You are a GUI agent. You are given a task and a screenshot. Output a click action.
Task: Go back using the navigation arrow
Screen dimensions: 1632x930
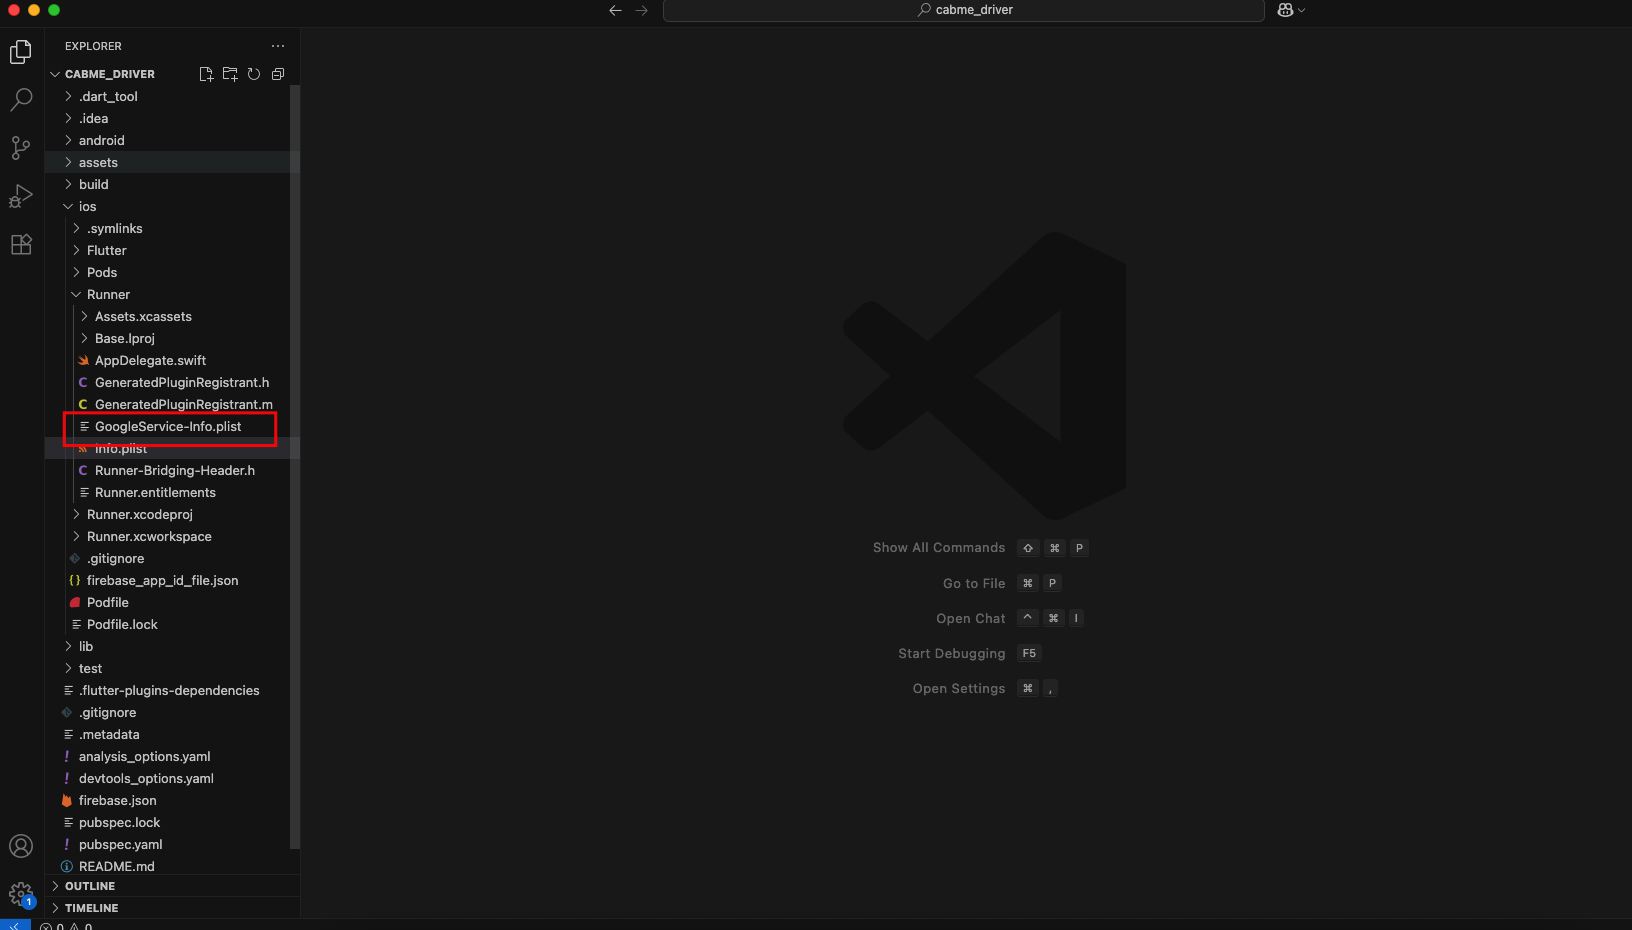(615, 10)
